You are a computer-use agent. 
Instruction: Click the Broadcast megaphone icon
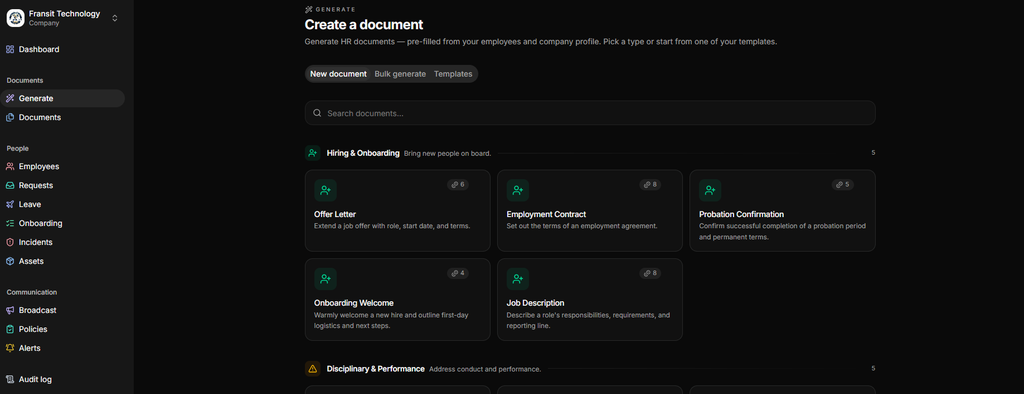[10, 310]
